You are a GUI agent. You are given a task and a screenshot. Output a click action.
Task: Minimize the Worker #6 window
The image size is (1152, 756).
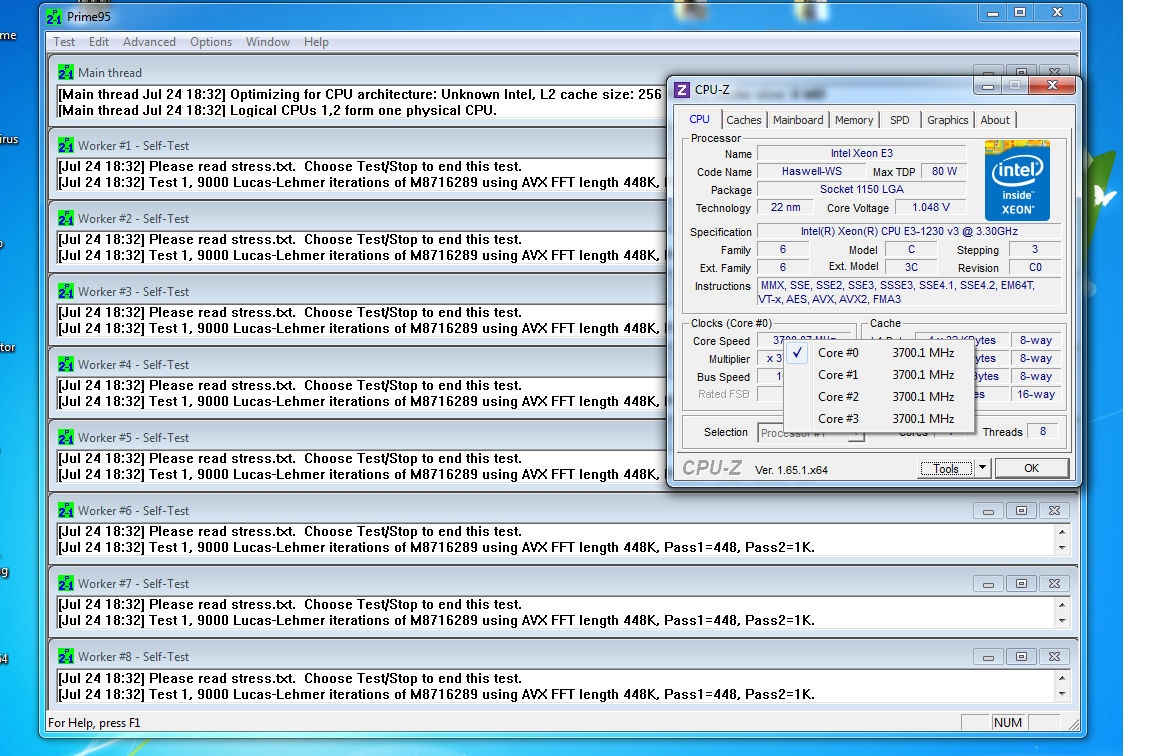(988, 511)
